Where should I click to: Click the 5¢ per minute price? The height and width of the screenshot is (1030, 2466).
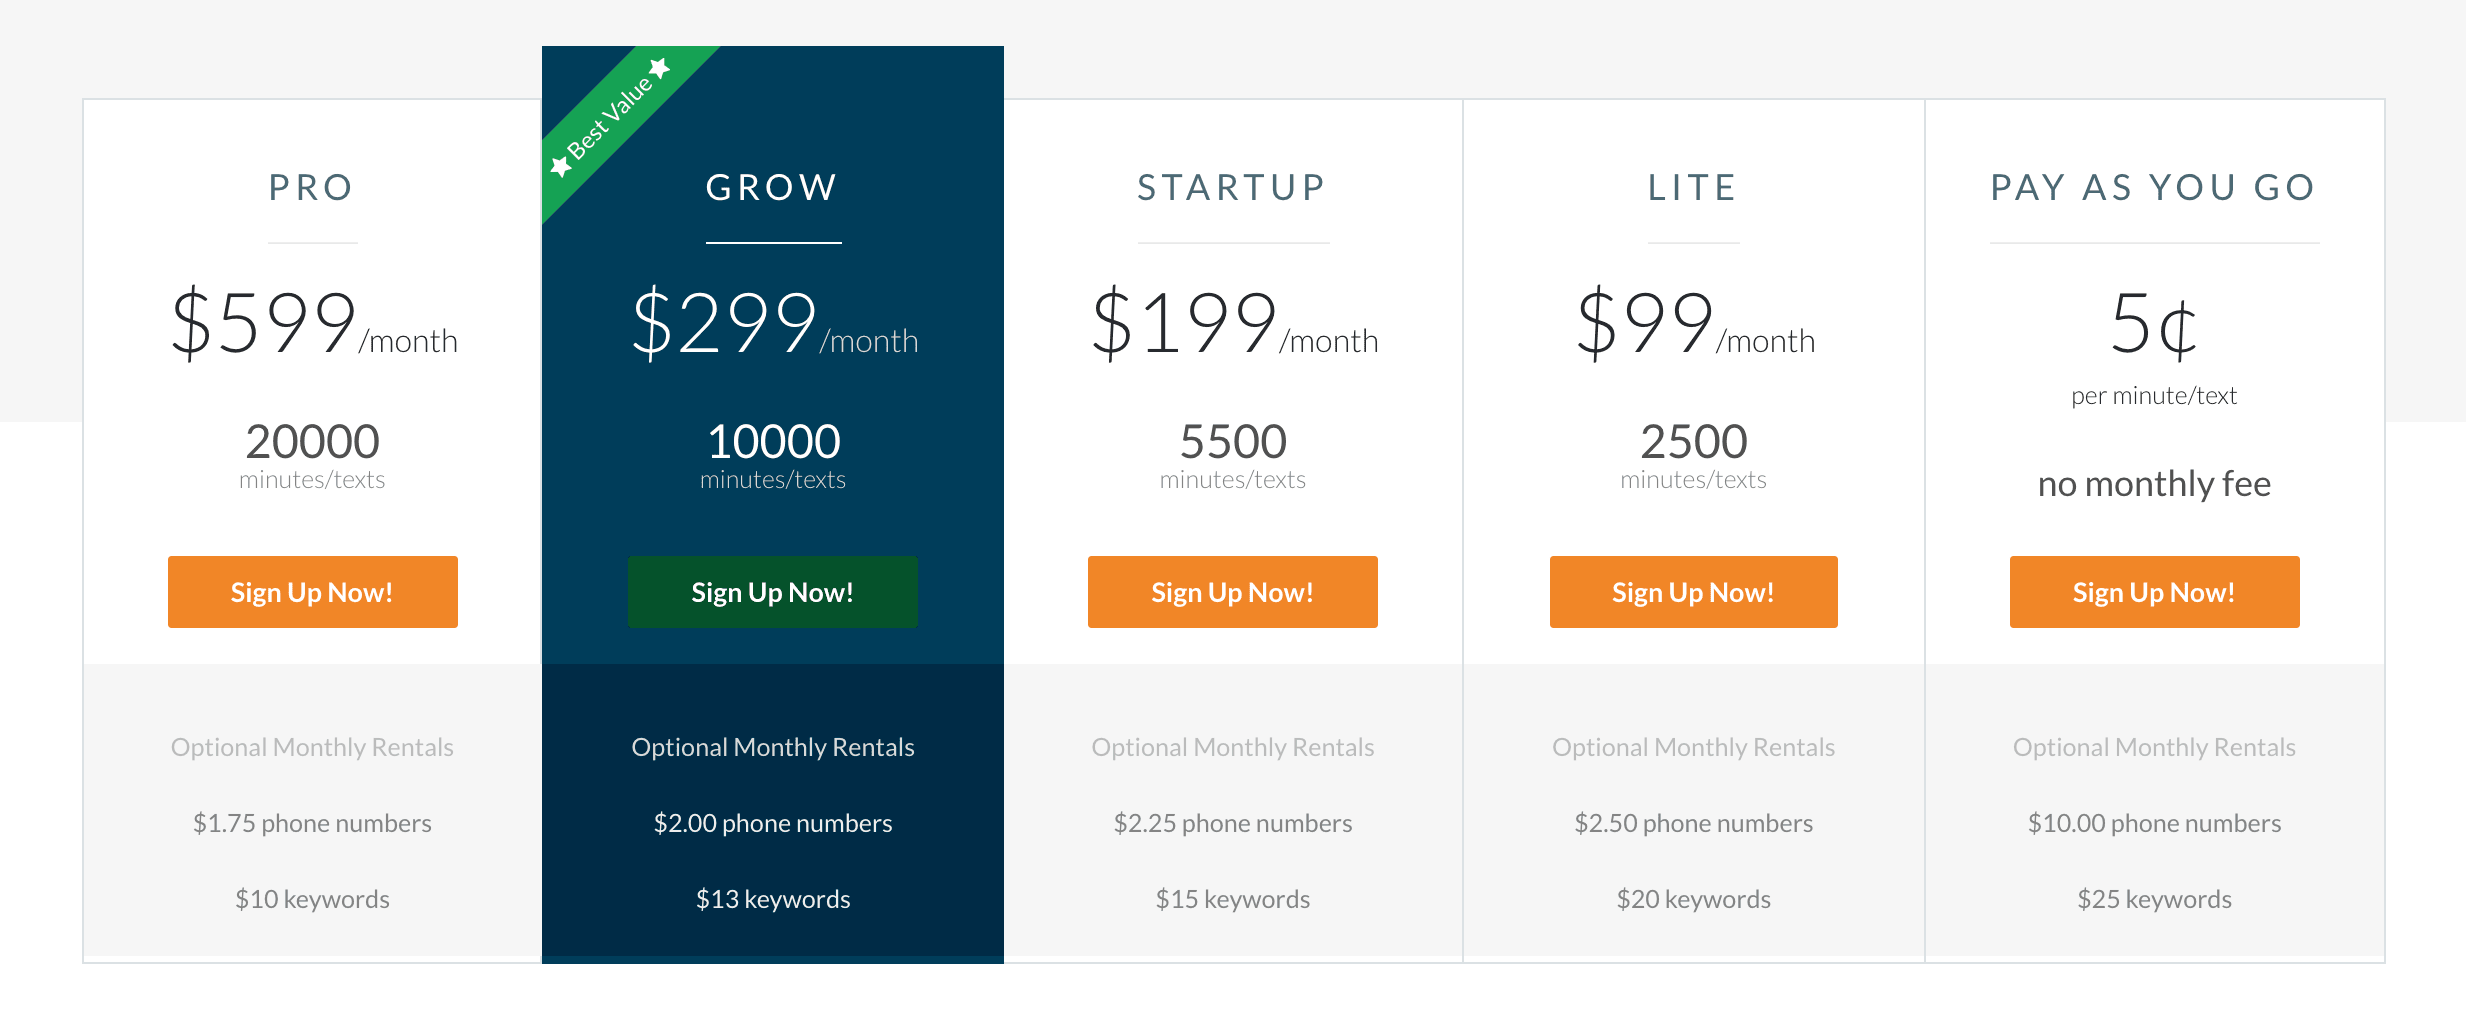point(2154,325)
